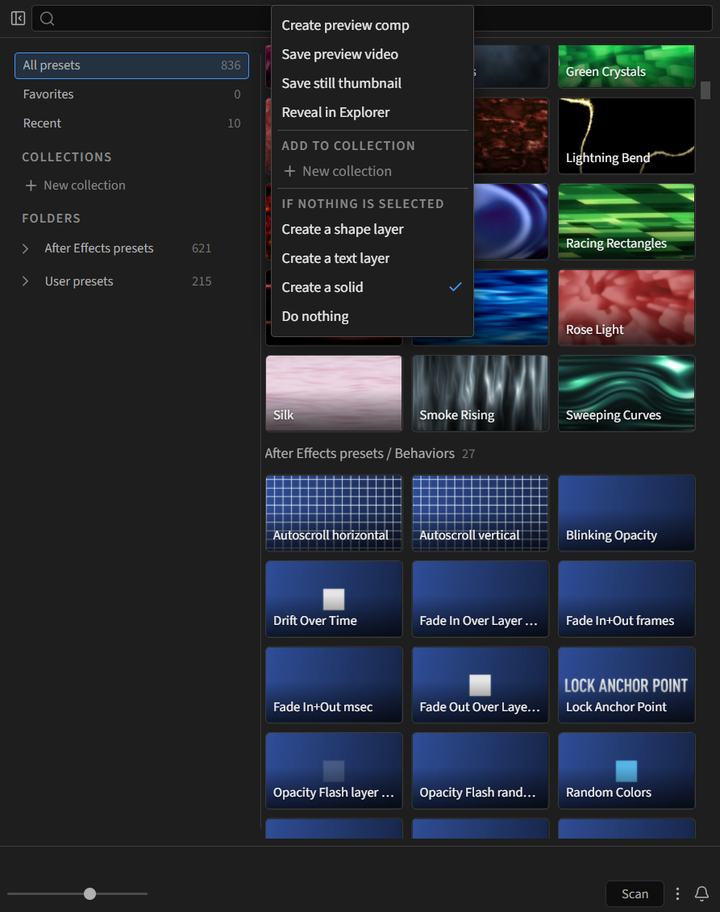Select the Green Crystals preset thumbnail
720x912 pixels.
point(626,66)
